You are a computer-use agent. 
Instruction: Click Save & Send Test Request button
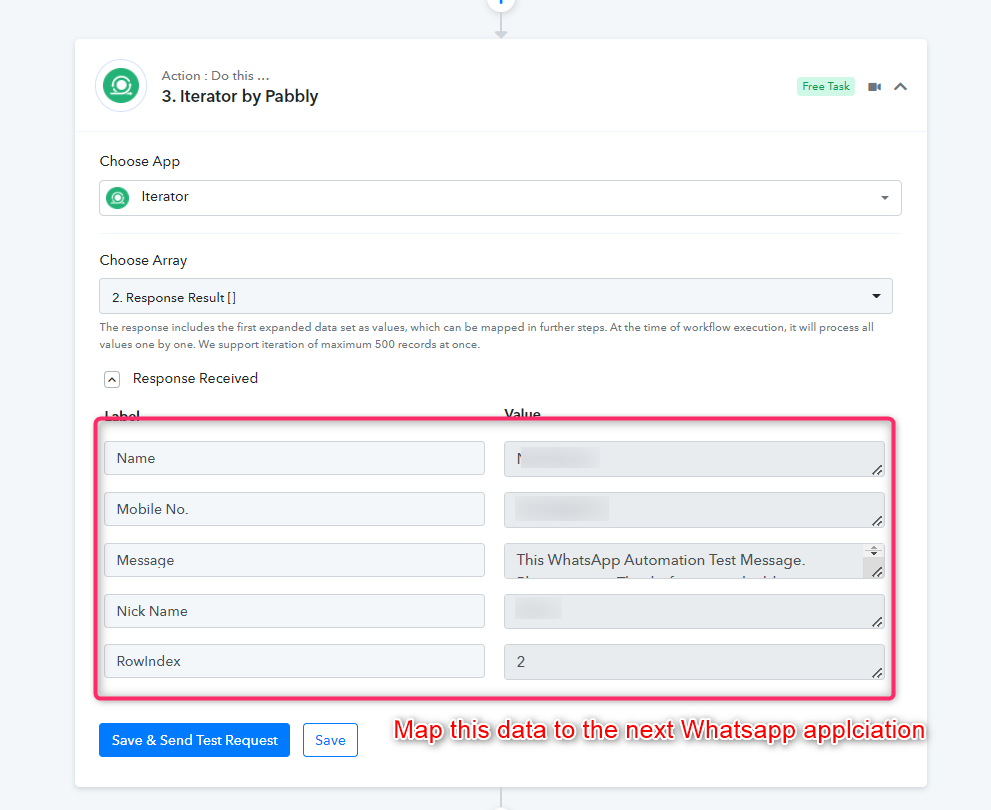194,740
